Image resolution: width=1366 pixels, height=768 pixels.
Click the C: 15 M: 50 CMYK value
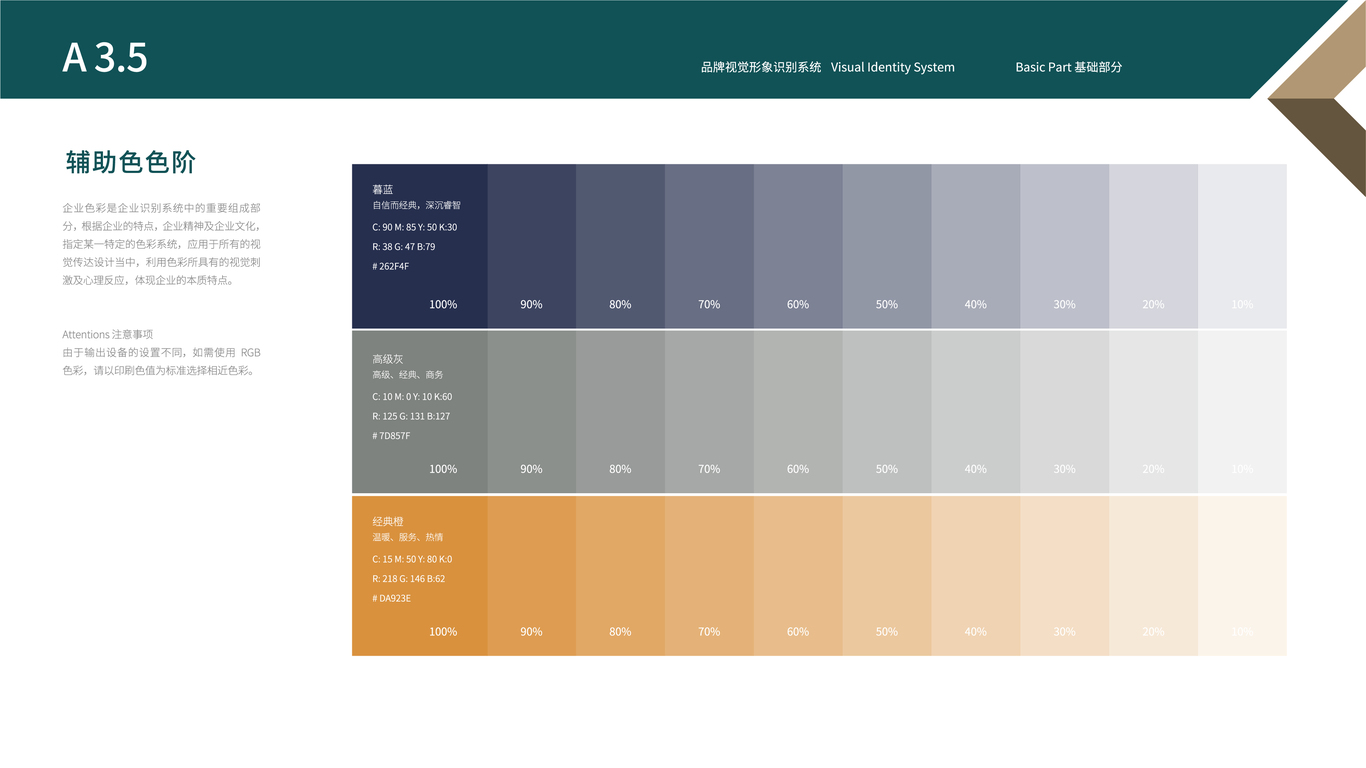click(412, 559)
